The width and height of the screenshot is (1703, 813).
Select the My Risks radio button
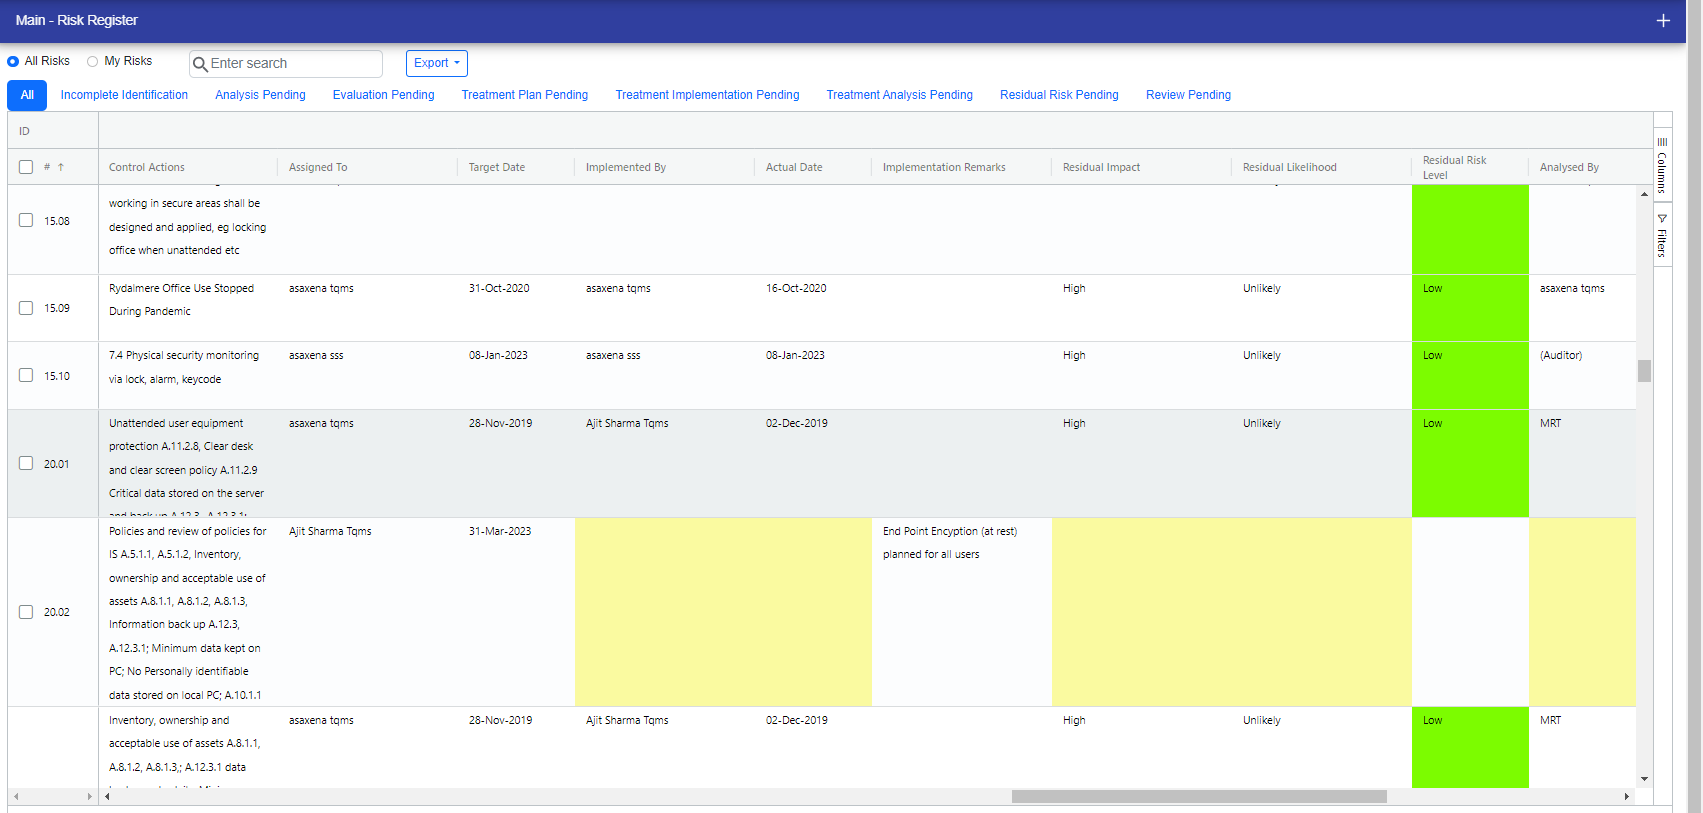click(x=93, y=61)
